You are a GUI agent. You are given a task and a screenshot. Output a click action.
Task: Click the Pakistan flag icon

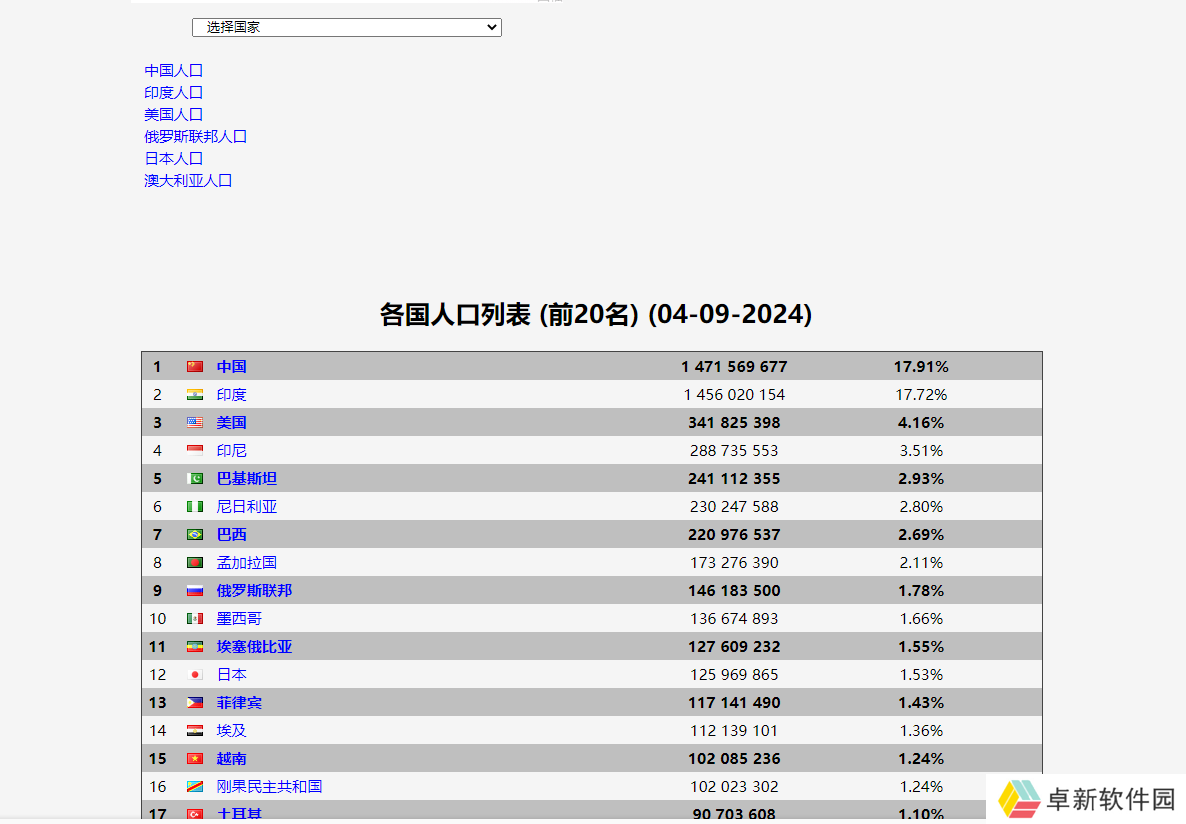(195, 479)
